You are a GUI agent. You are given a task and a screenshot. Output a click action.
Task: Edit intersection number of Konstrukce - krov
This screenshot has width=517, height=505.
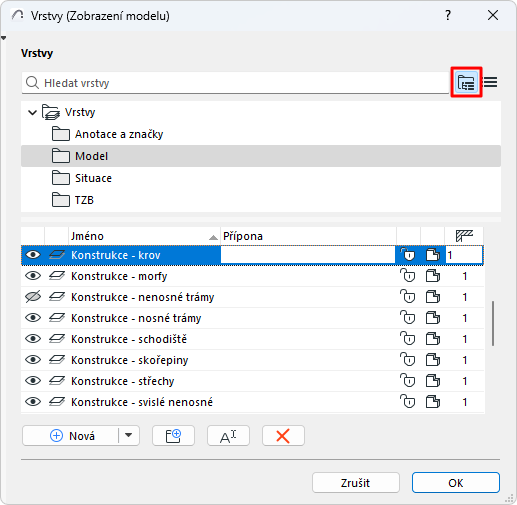click(464, 255)
